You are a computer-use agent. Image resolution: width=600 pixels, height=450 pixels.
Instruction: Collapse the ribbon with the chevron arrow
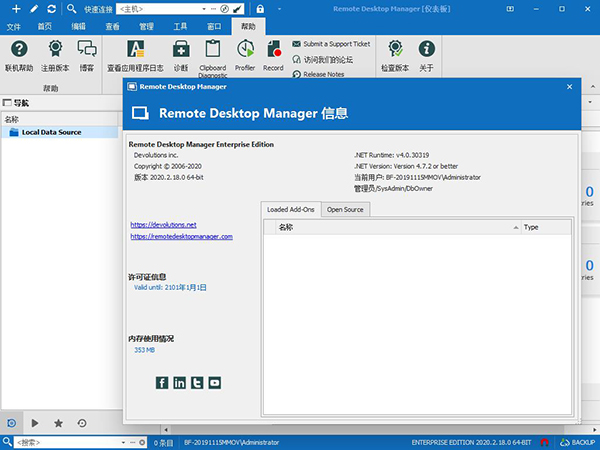coord(593,87)
